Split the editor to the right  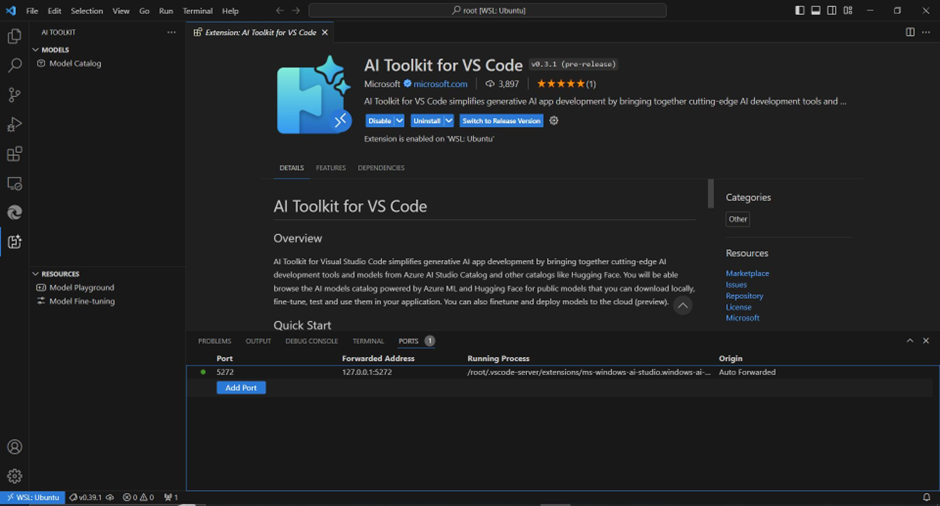click(x=910, y=32)
